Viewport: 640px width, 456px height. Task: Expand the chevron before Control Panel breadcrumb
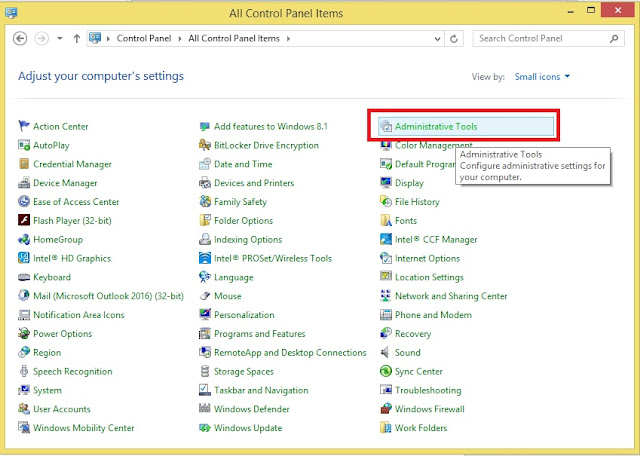pyautogui.click(x=108, y=38)
